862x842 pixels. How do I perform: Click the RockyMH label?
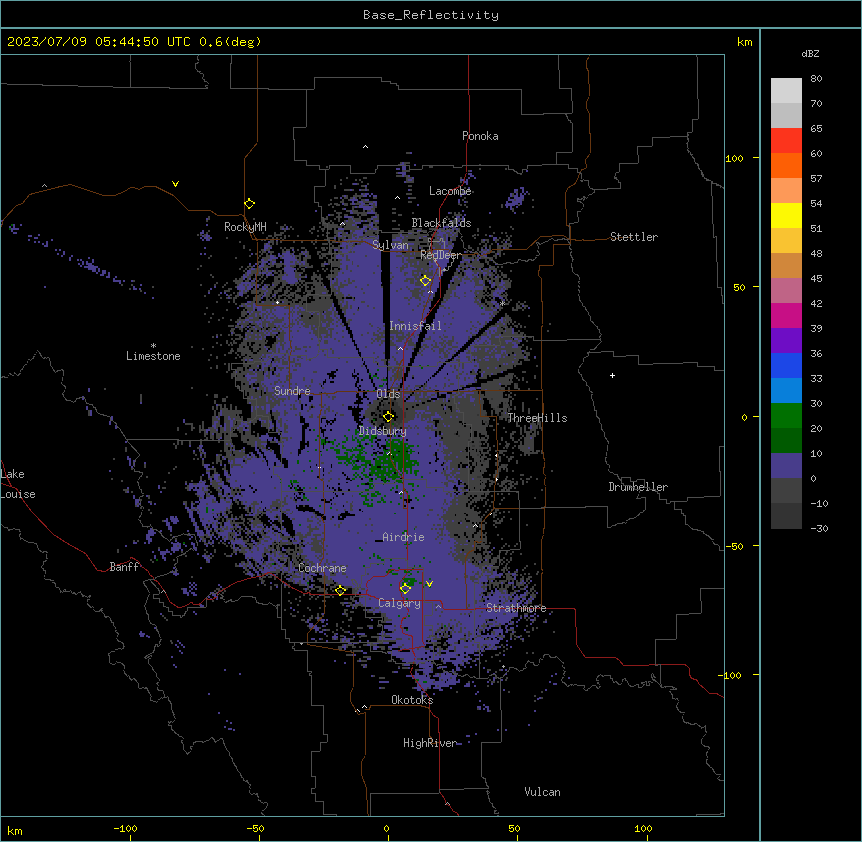point(245,227)
